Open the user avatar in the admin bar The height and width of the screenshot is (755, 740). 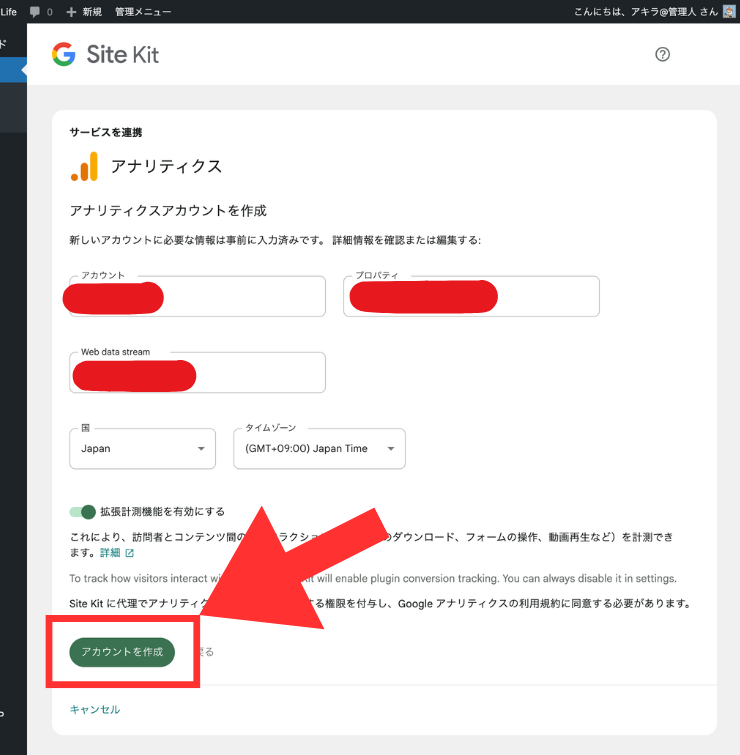click(x=729, y=11)
